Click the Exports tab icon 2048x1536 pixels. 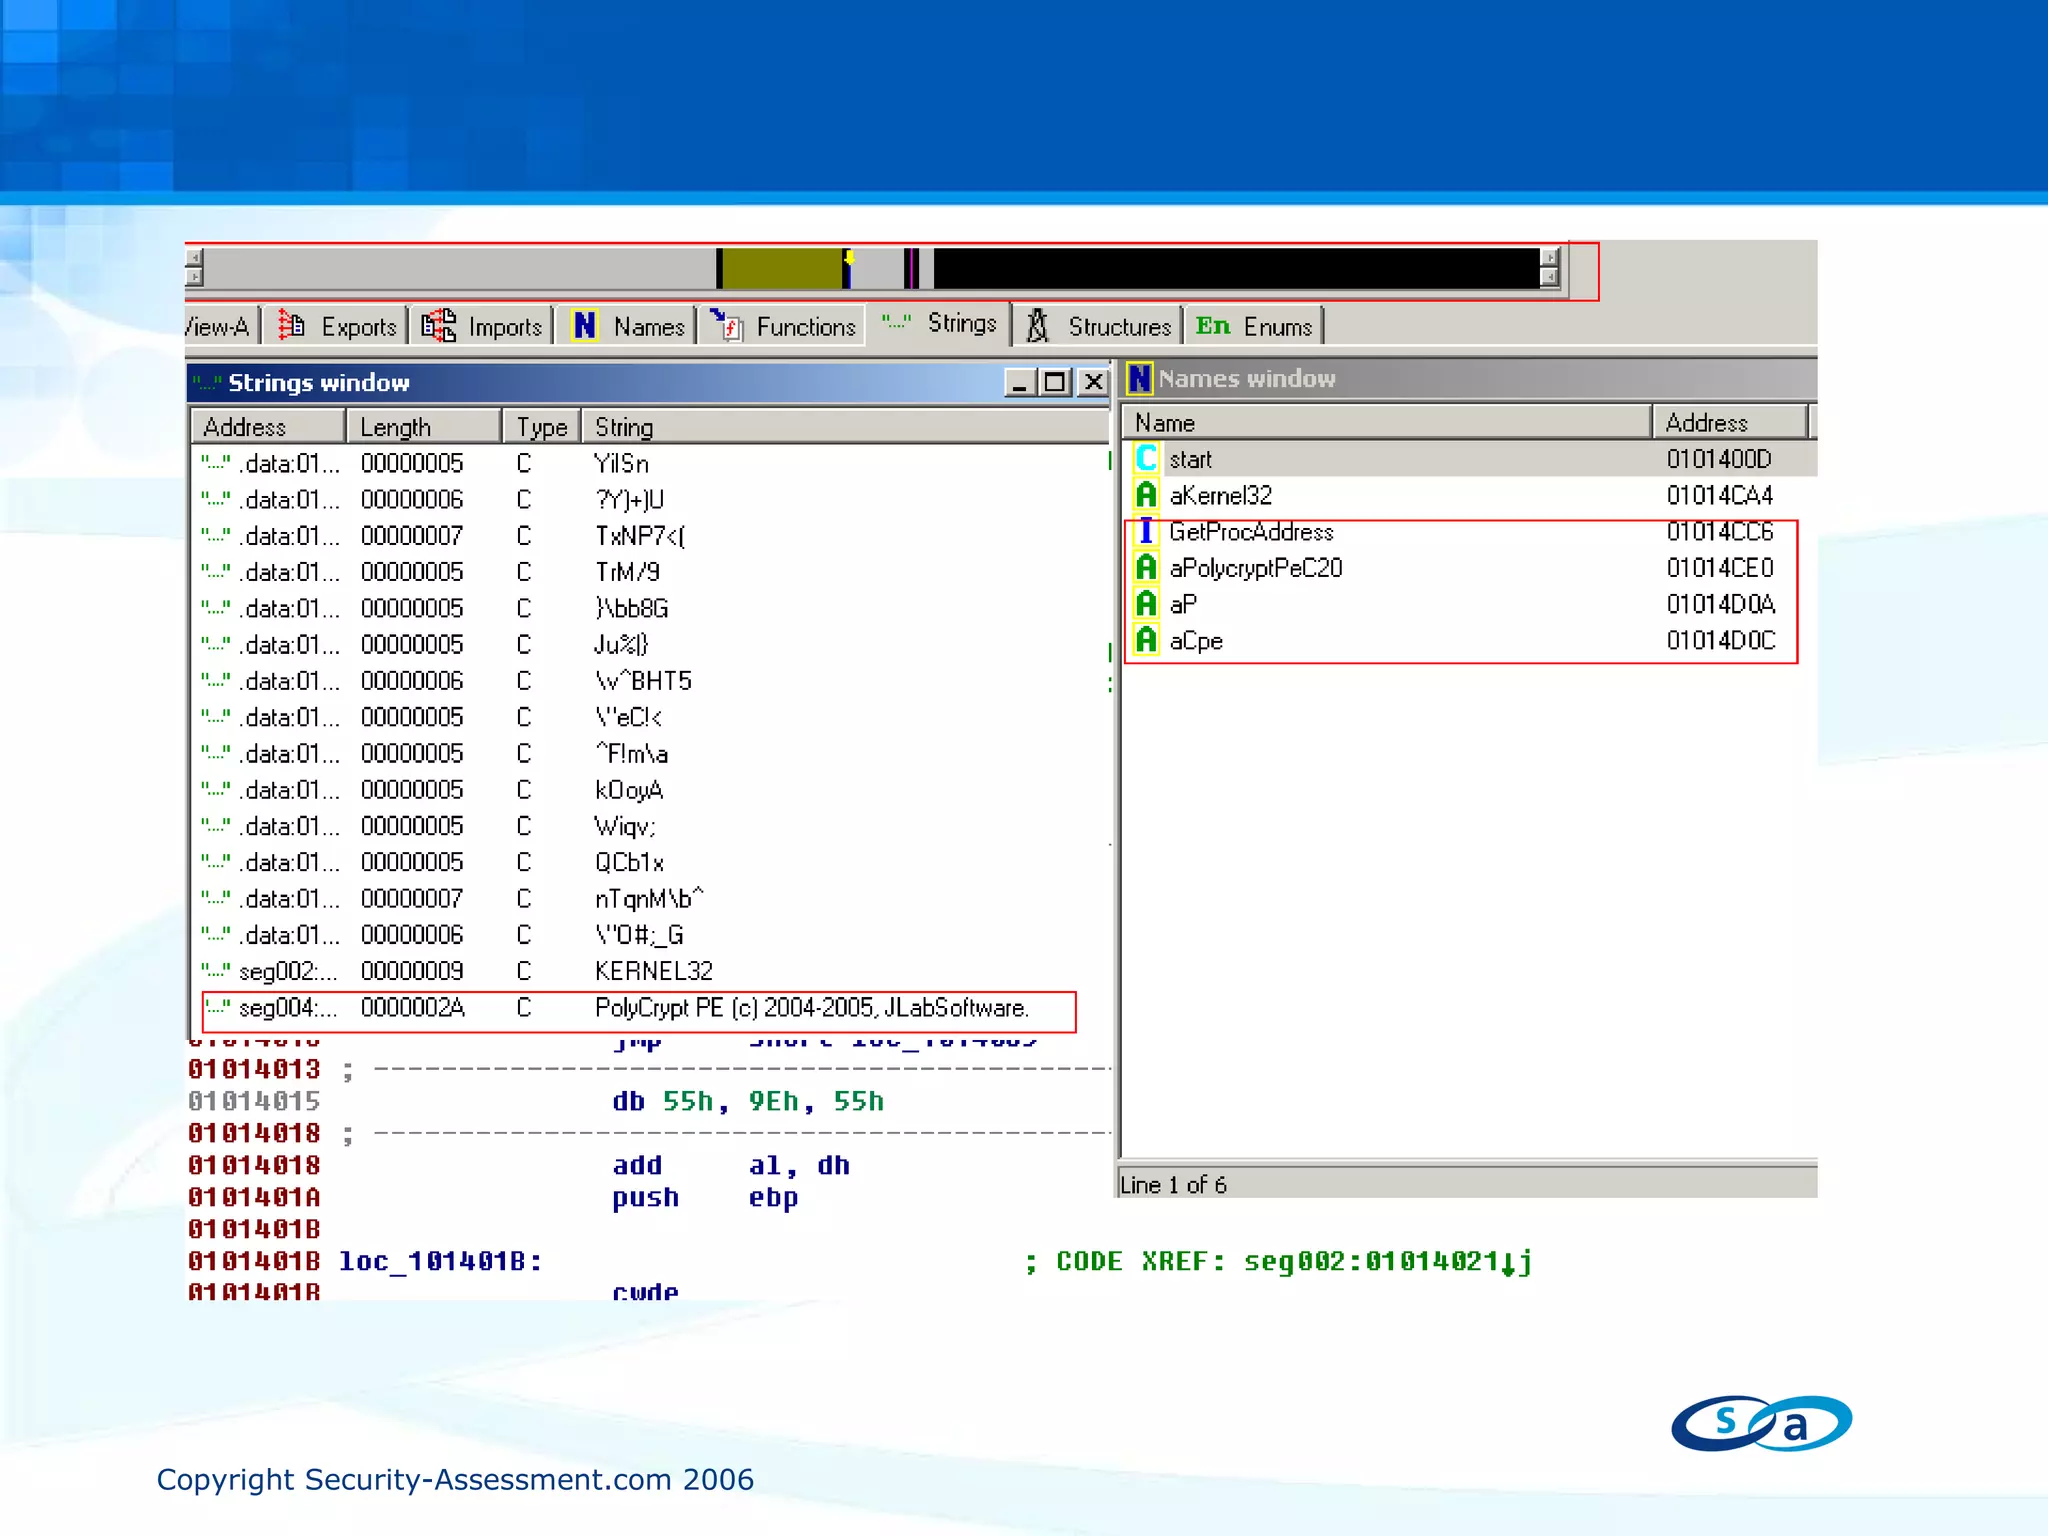point(291,326)
